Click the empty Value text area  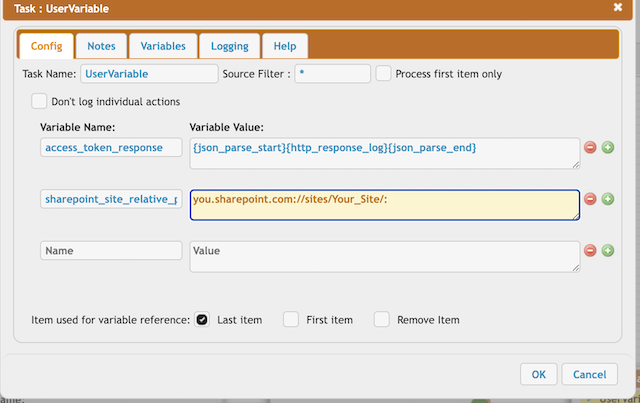click(x=384, y=256)
